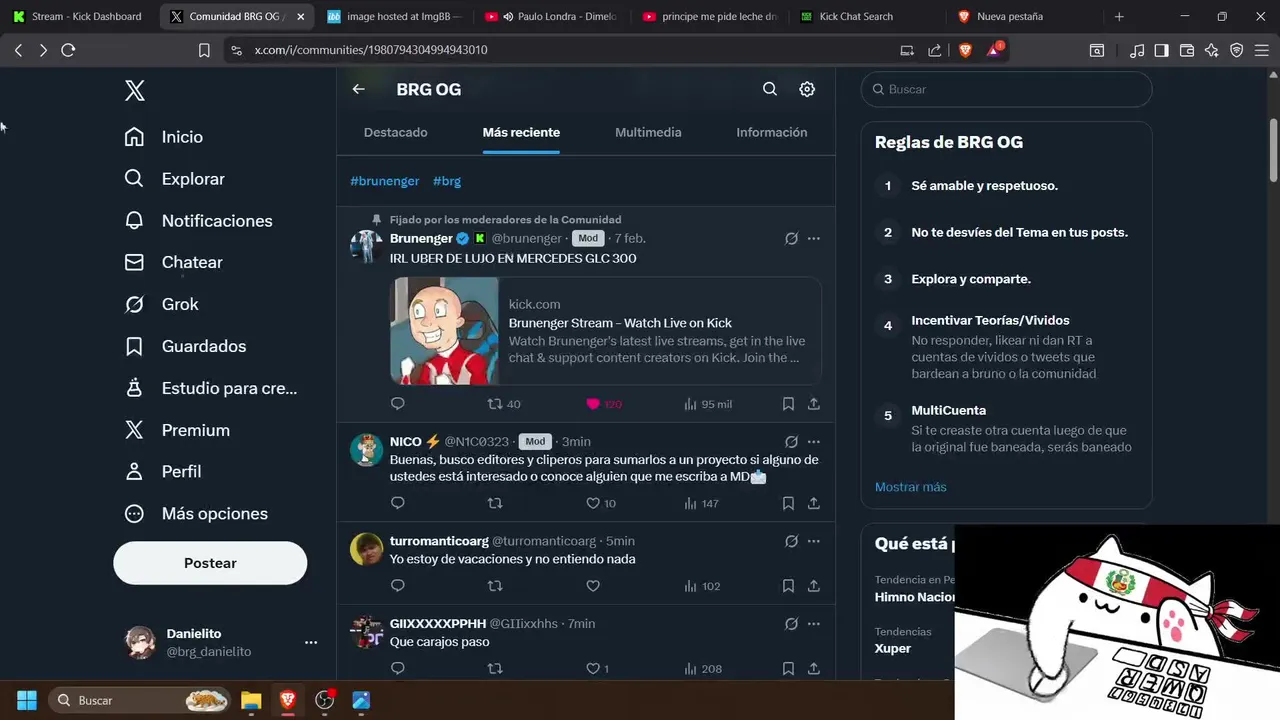Viewport: 1280px width, 720px height.
Task: Bookmark NICO's post
Action: tap(788, 503)
